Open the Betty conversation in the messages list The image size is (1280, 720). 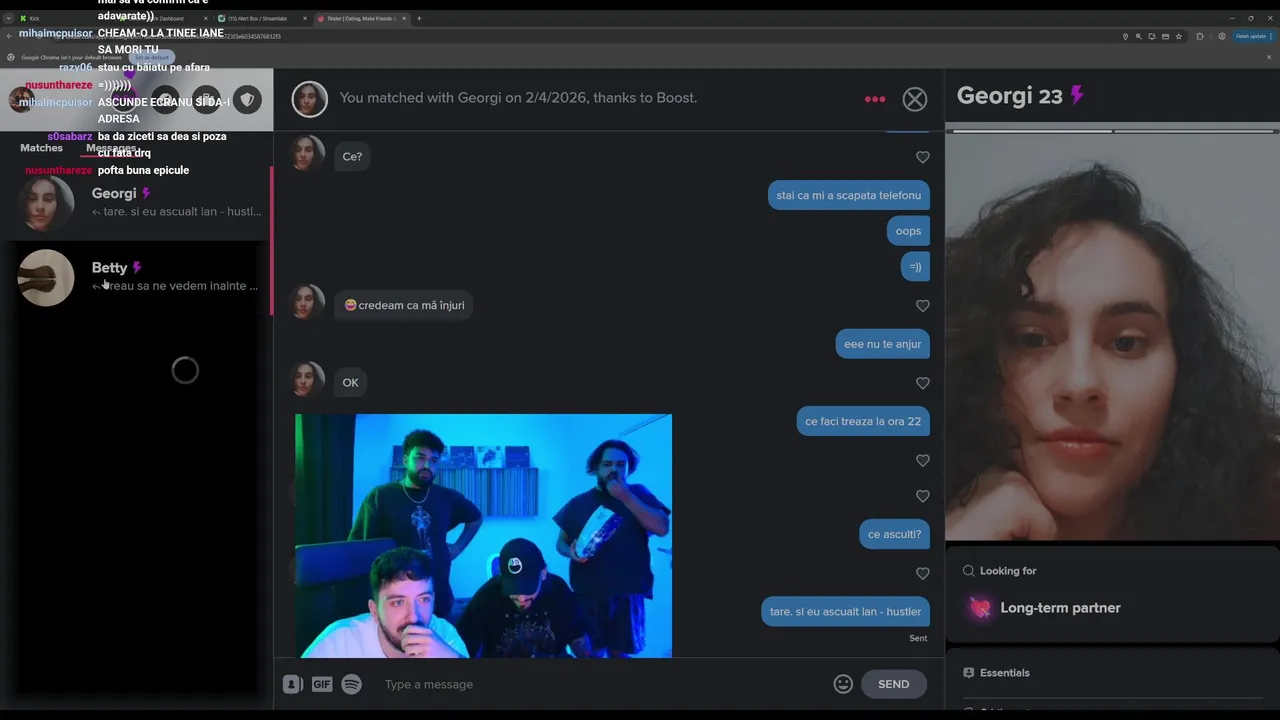point(136,277)
